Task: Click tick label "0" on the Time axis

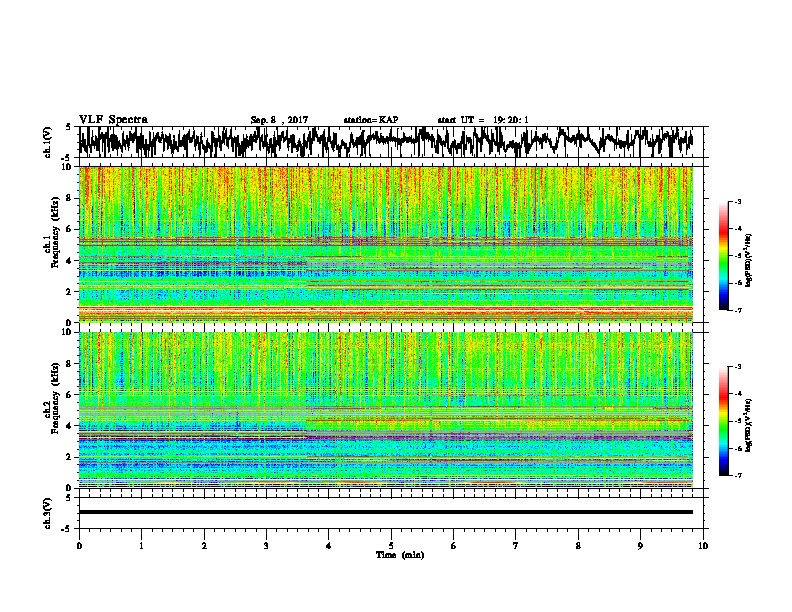Action: [79, 546]
